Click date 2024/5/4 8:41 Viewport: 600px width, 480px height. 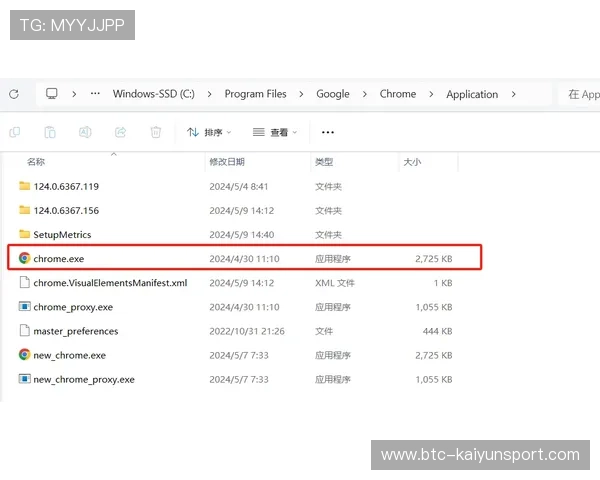pyautogui.click(x=239, y=186)
